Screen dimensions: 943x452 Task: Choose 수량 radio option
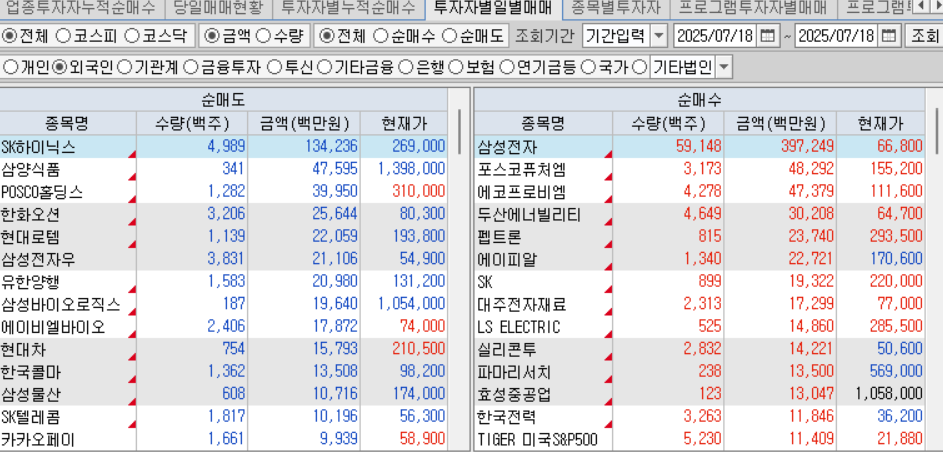pos(263,36)
